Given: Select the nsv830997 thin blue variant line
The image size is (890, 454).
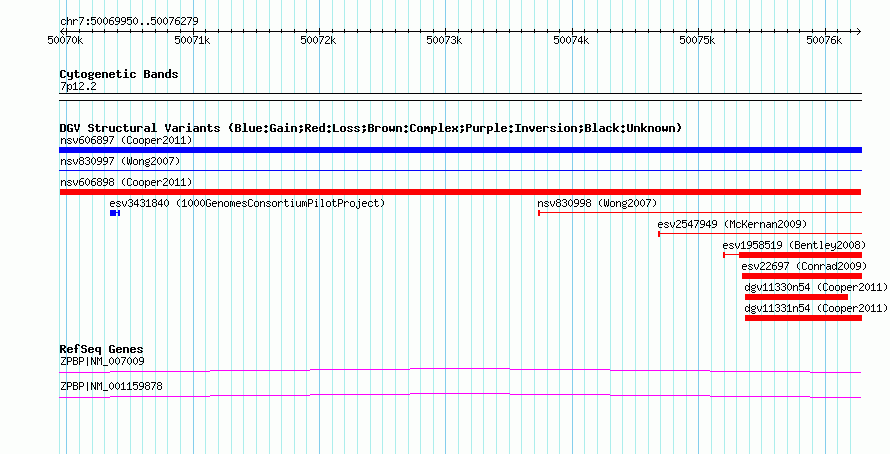Looking at the screenshot, I should (x=460, y=171).
